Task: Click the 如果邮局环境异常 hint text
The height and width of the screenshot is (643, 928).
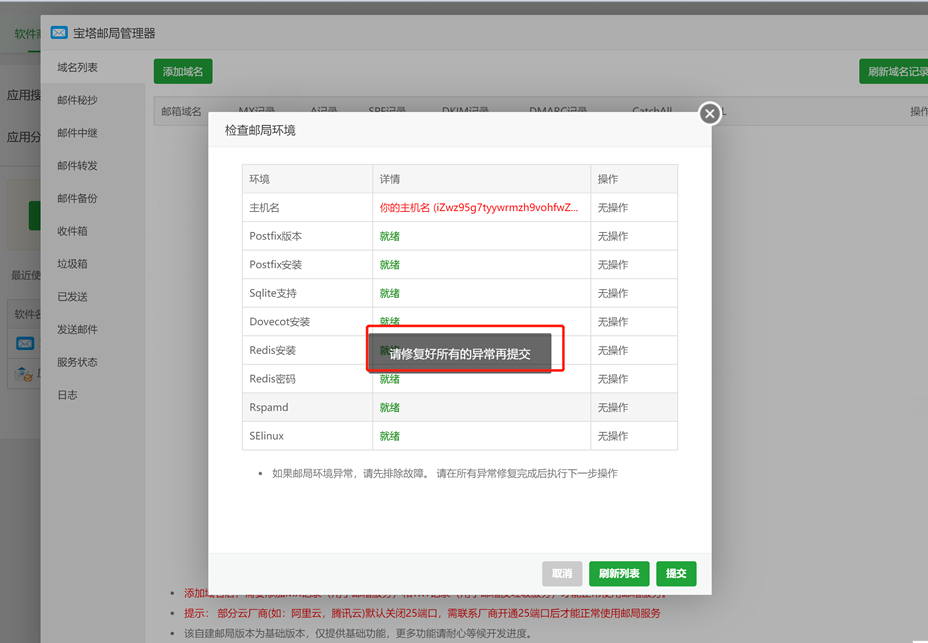Action: coord(444,473)
